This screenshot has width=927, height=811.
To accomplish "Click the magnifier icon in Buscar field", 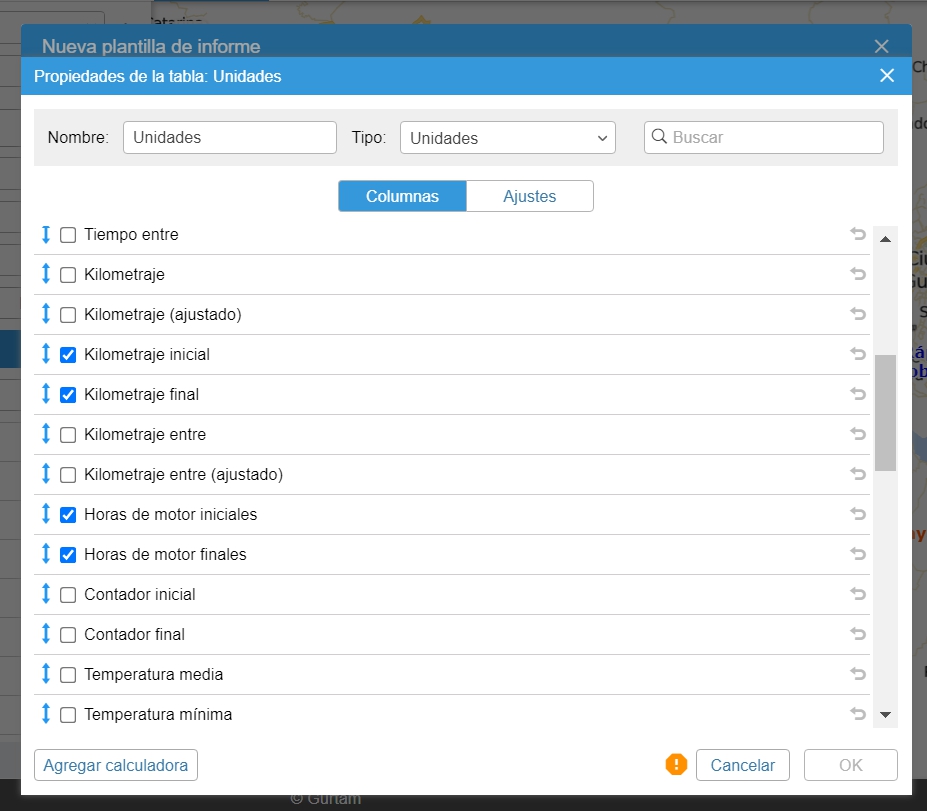I will (659, 137).
